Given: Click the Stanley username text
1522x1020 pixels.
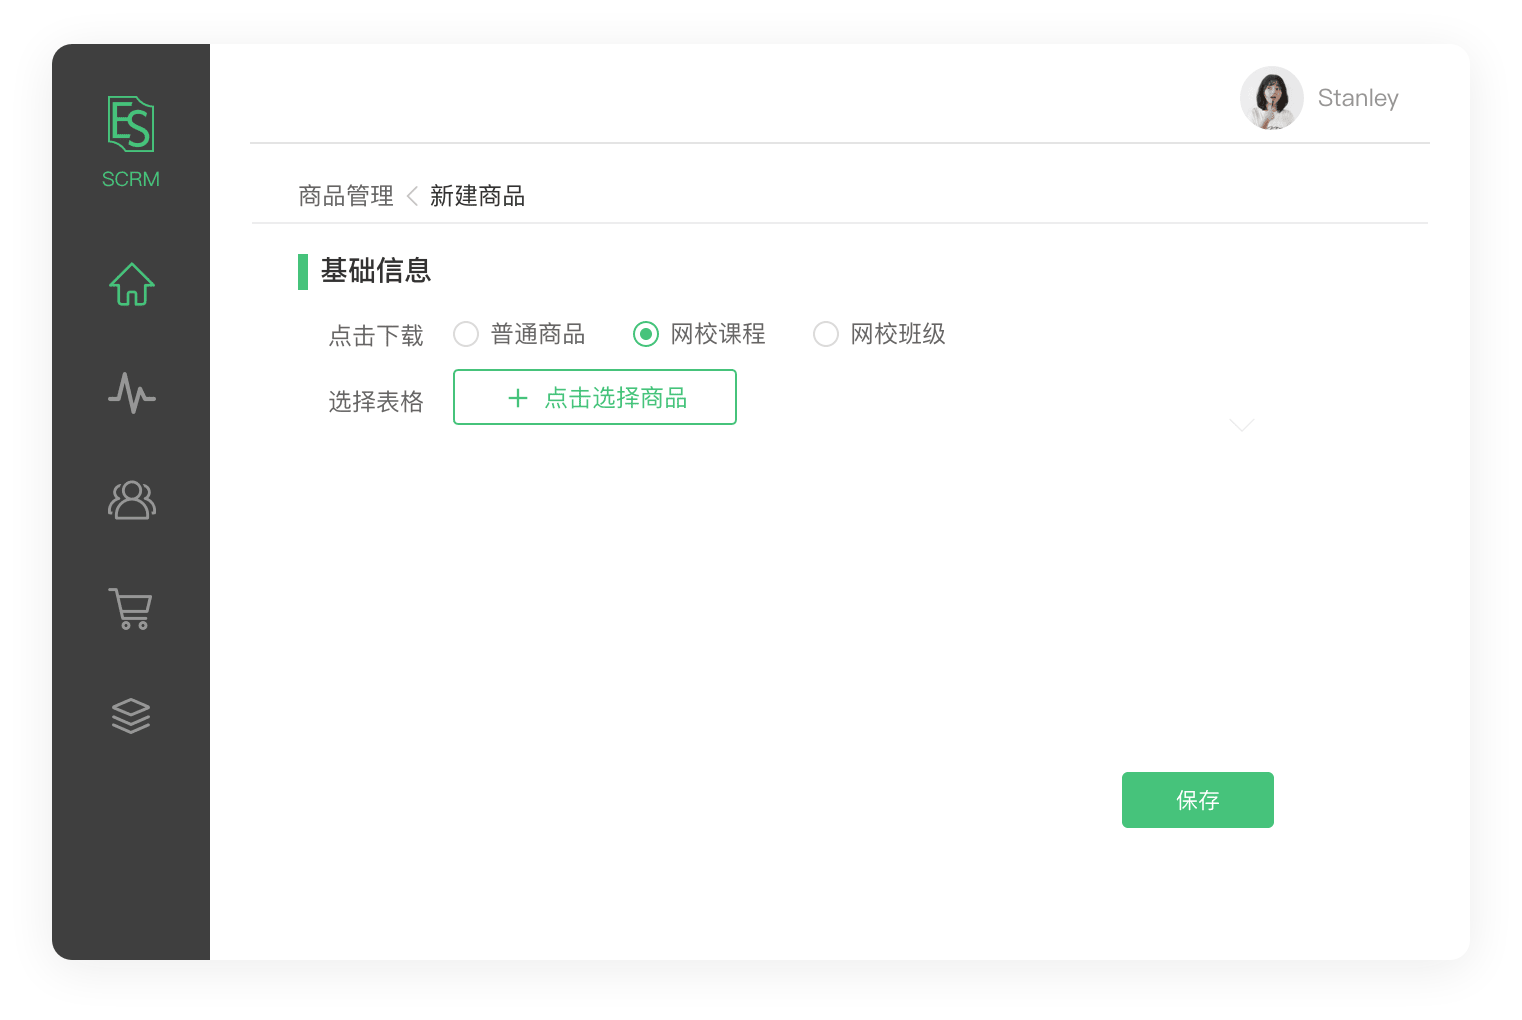Looking at the screenshot, I should 1358,98.
